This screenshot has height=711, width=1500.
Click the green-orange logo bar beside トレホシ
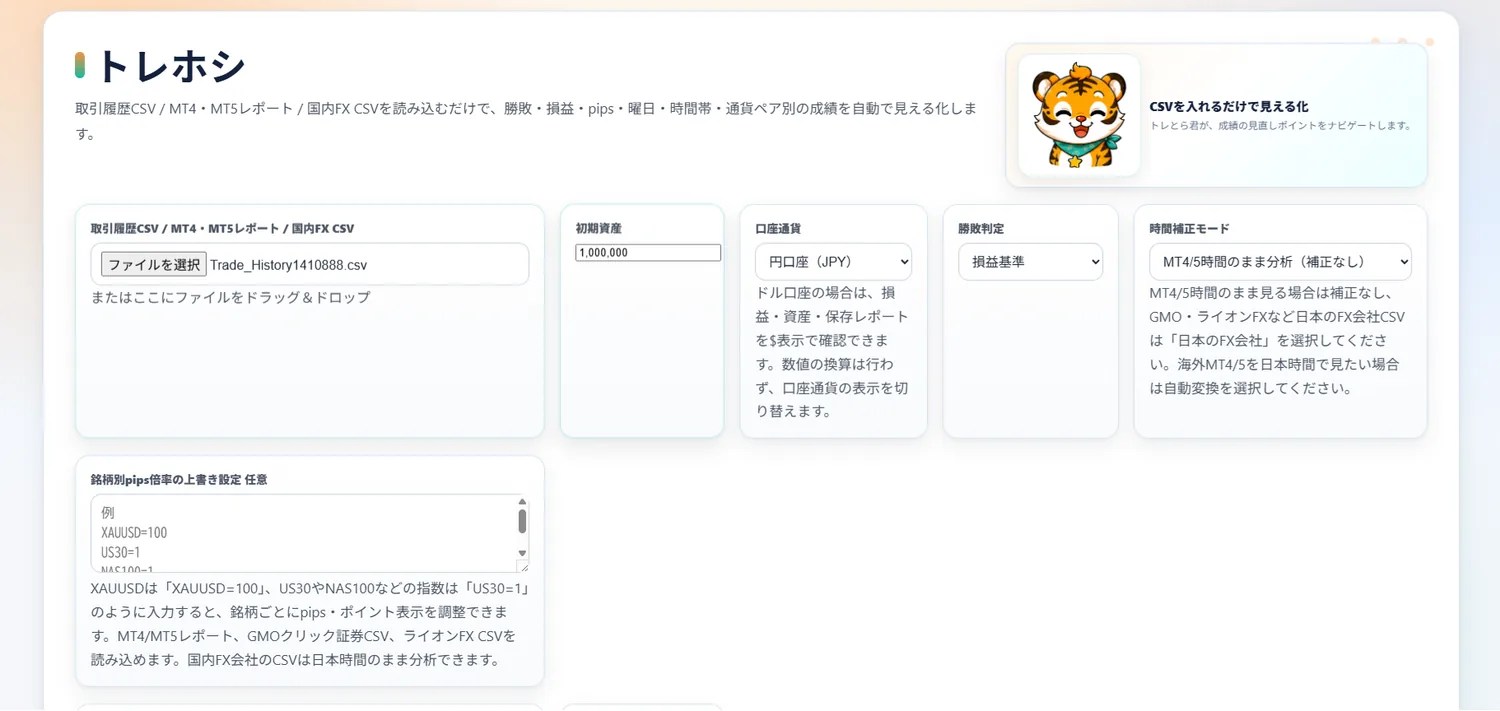point(80,66)
